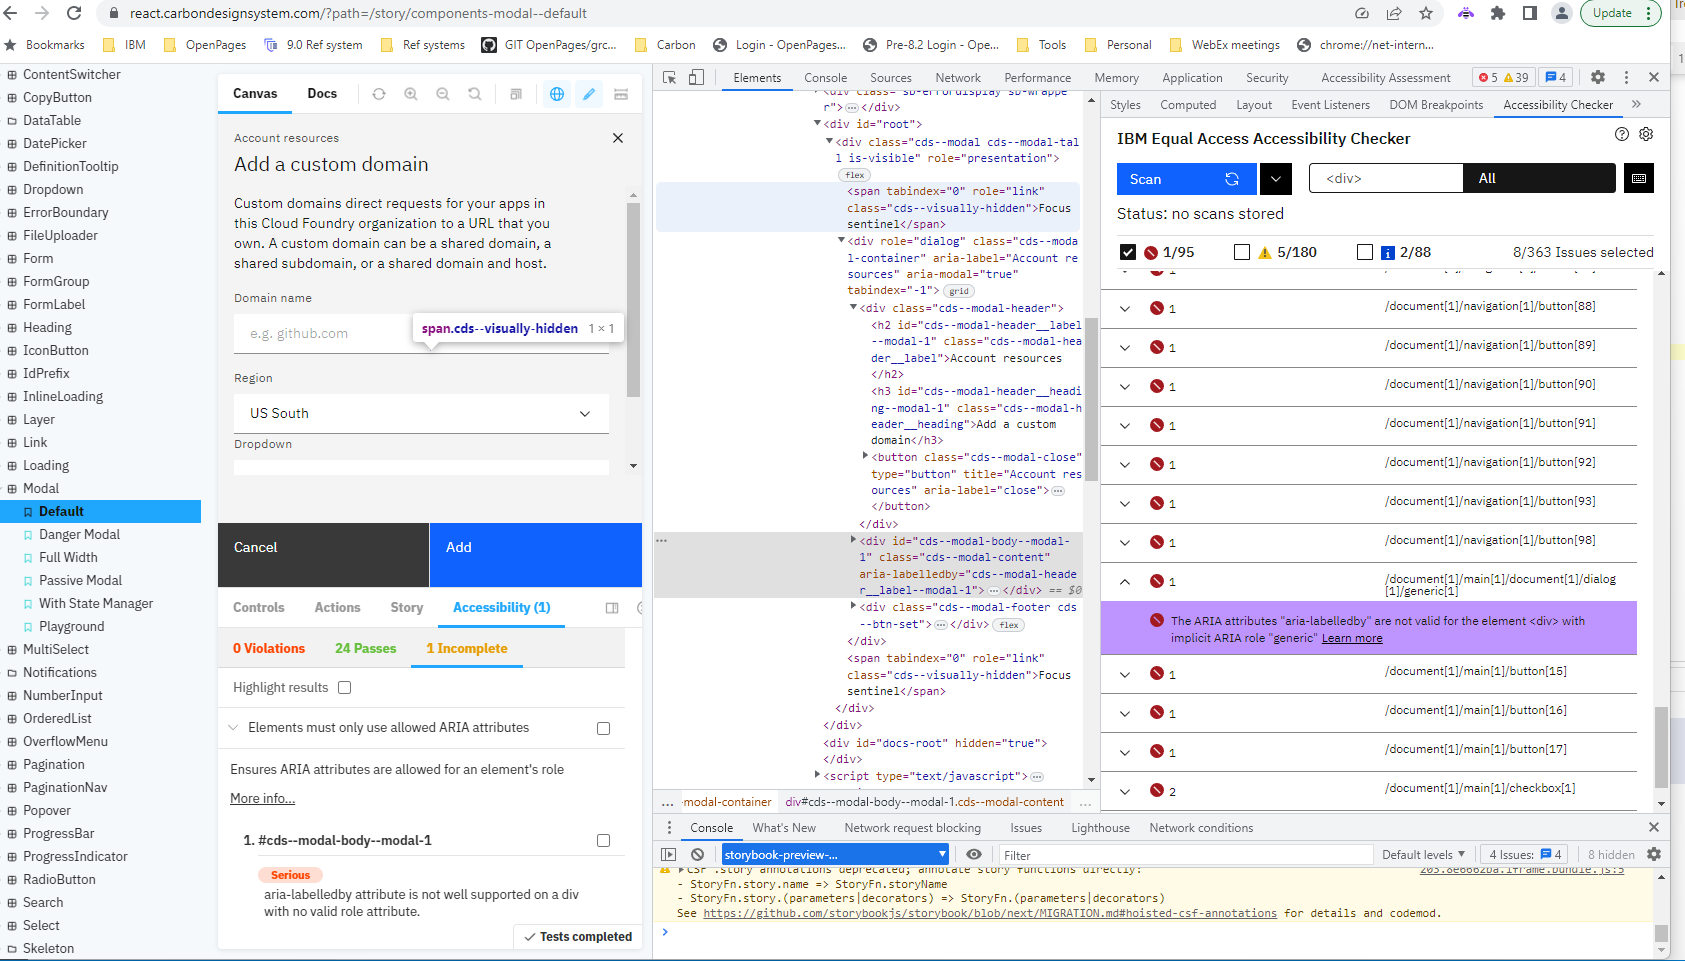1685x961 pixels.
Task: Toggle the device toolbar in DevTools
Action: click(x=696, y=77)
